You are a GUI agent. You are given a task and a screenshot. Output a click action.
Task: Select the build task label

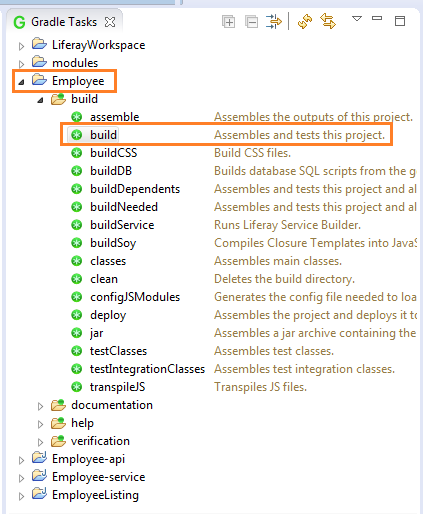103,135
